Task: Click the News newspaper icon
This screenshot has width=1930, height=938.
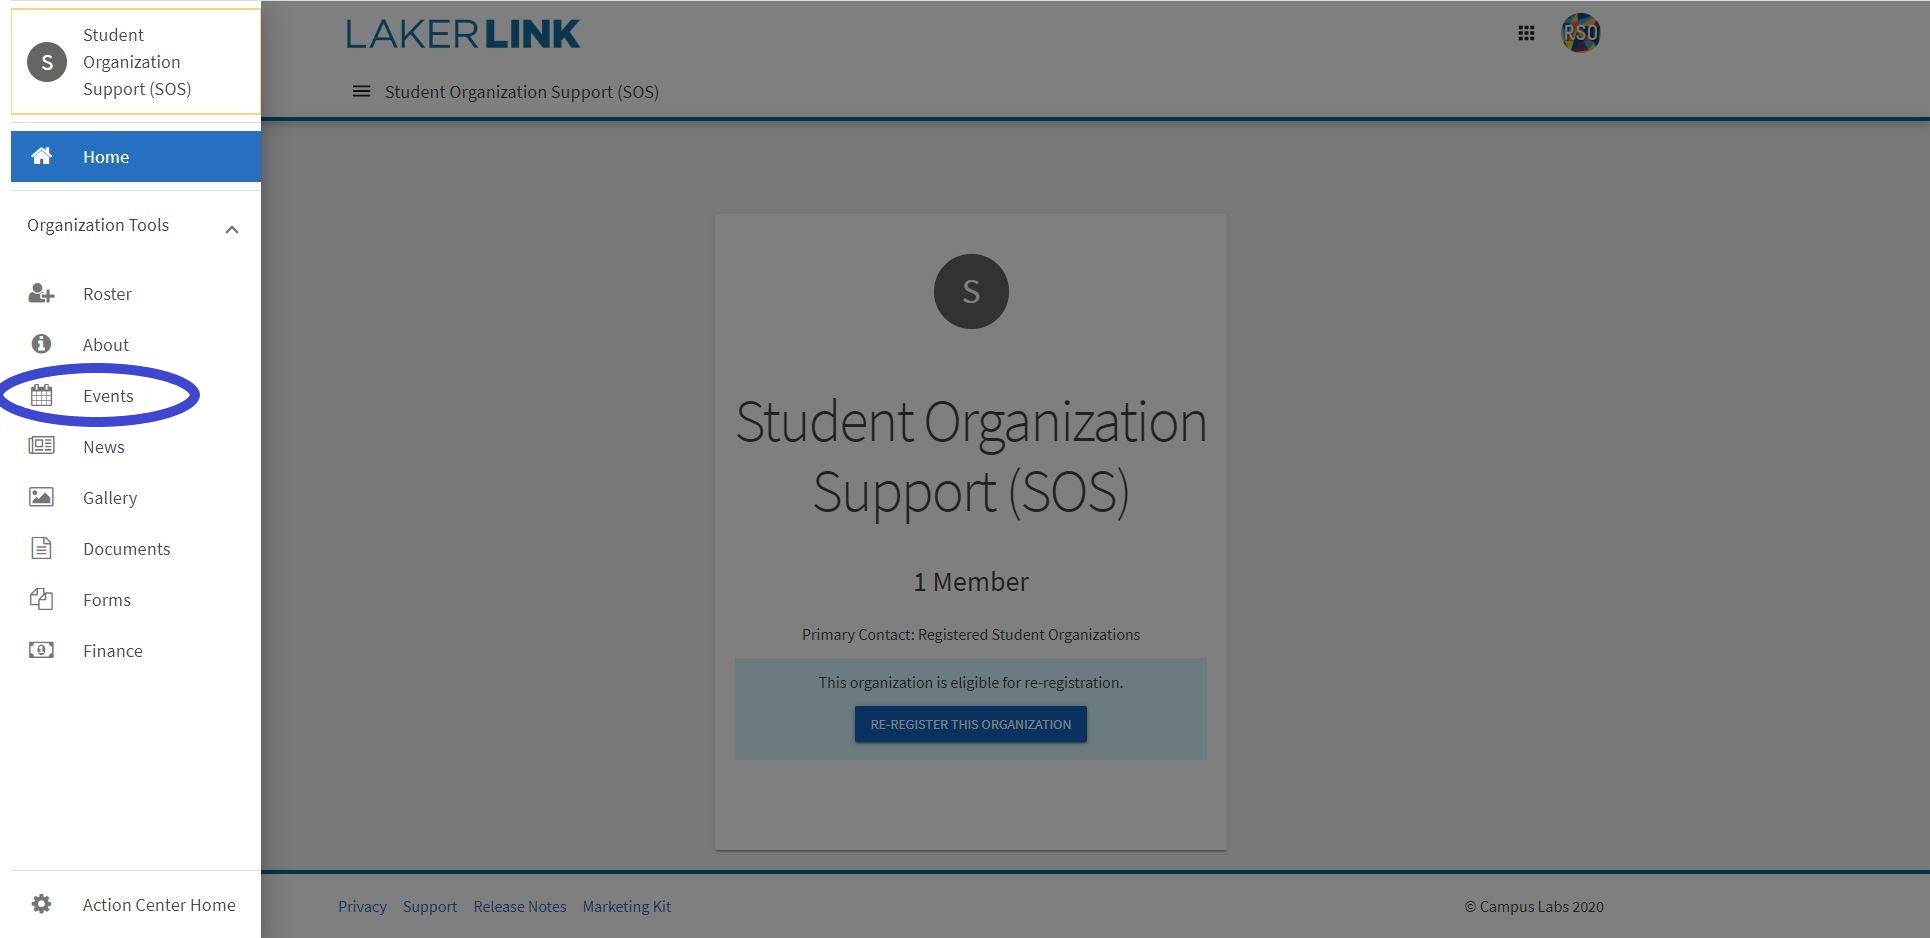Action: pos(41,446)
